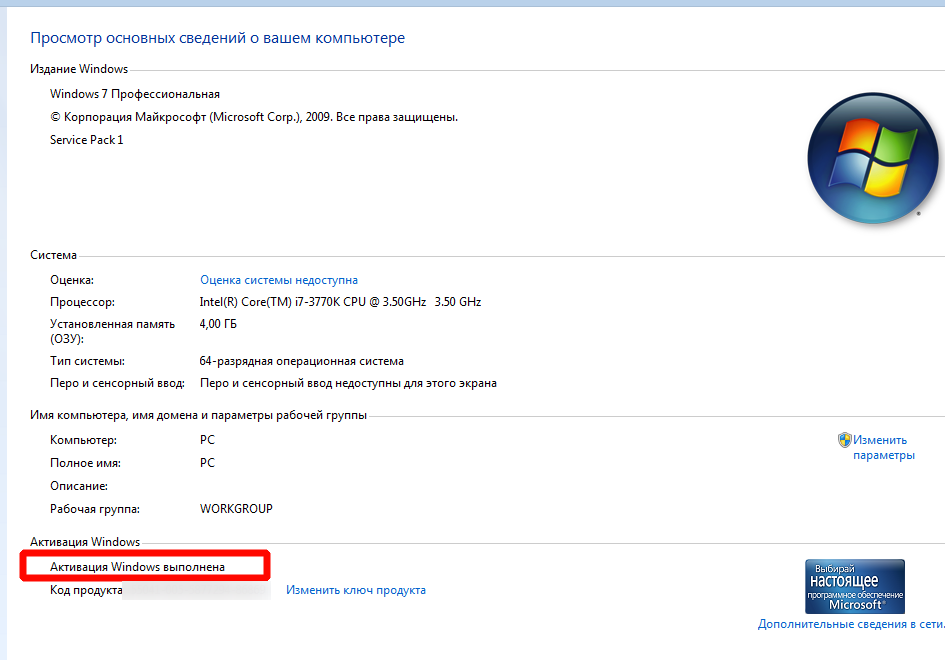
Task: Open 'Изменить ключ продукта' link
Action: 356,590
